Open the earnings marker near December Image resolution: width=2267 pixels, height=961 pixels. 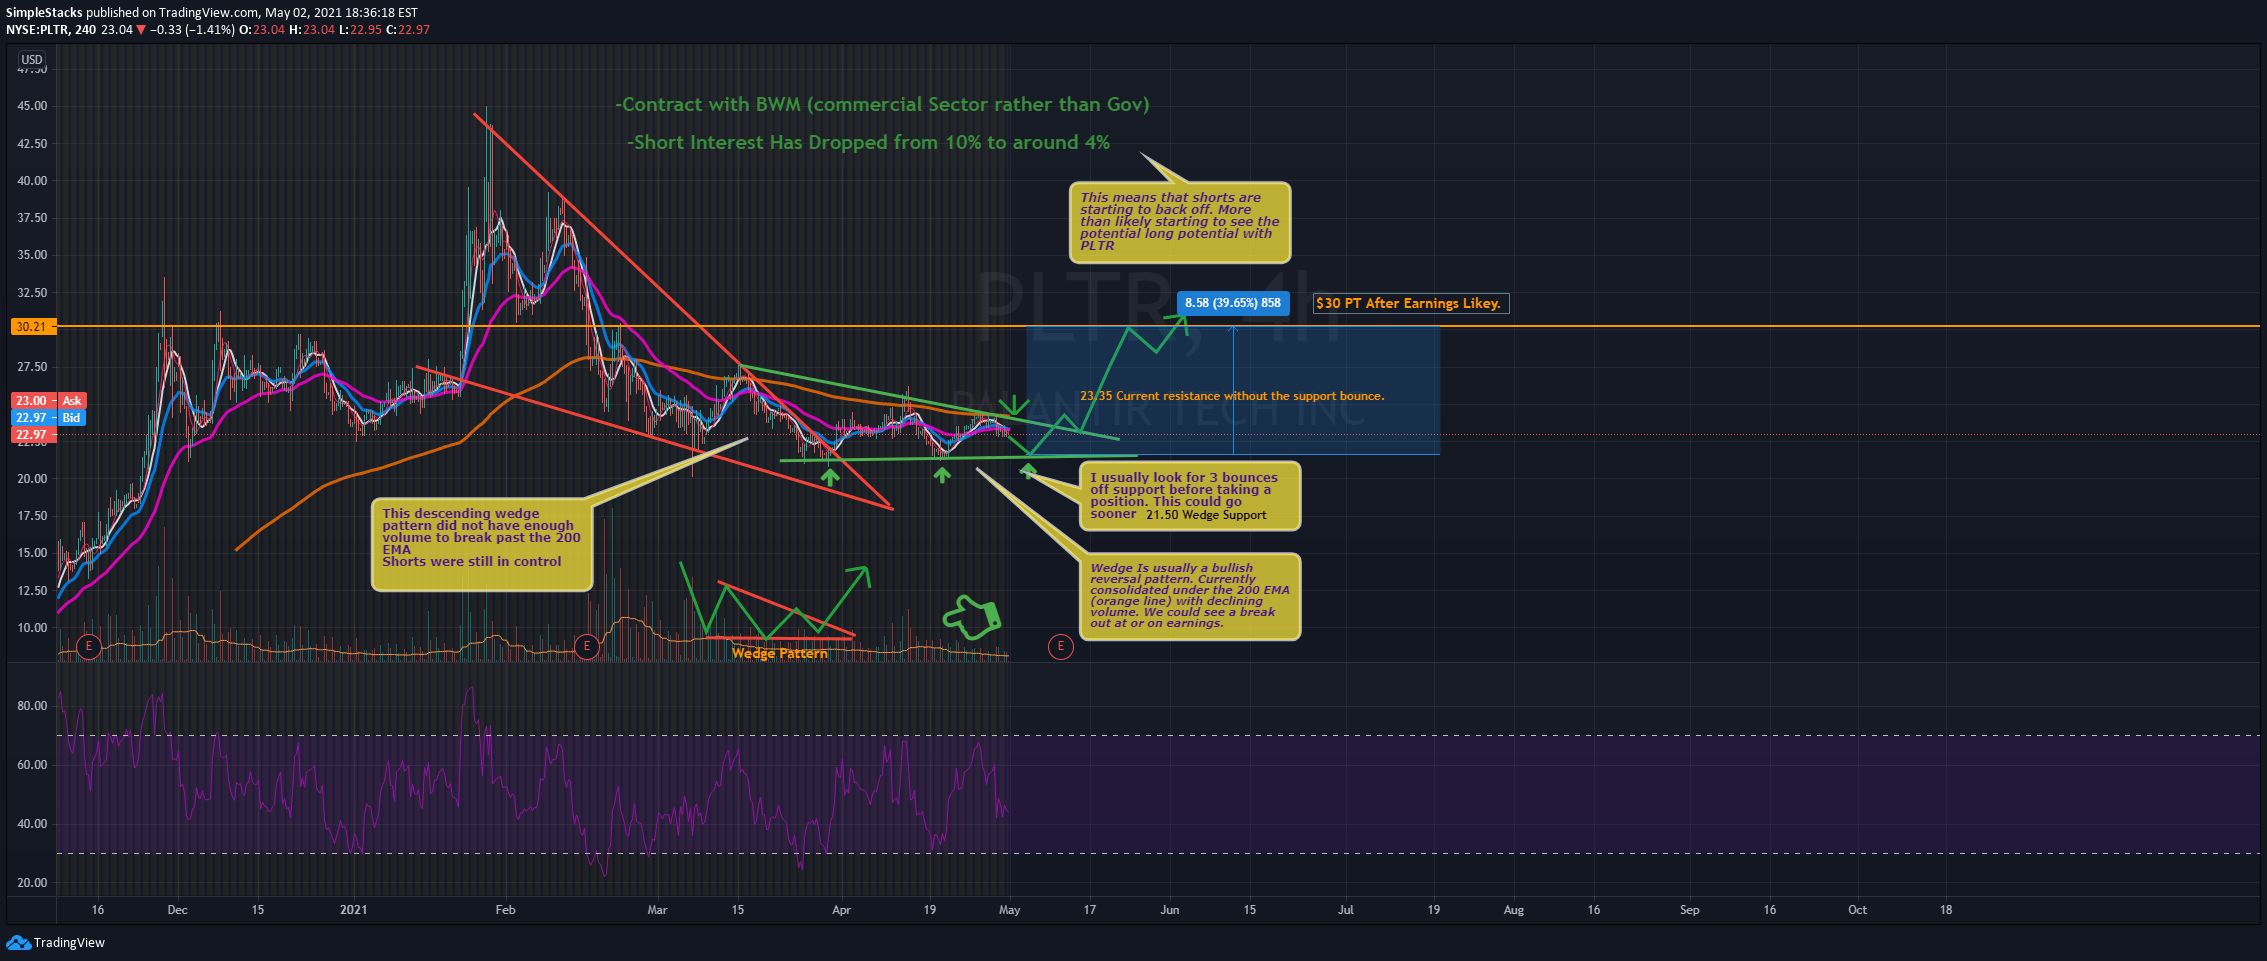(x=89, y=646)
